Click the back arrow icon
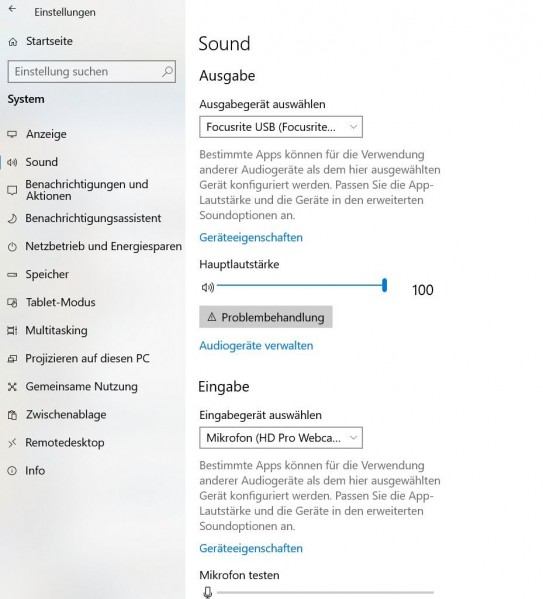543x599 pixels. pos(13,10)
